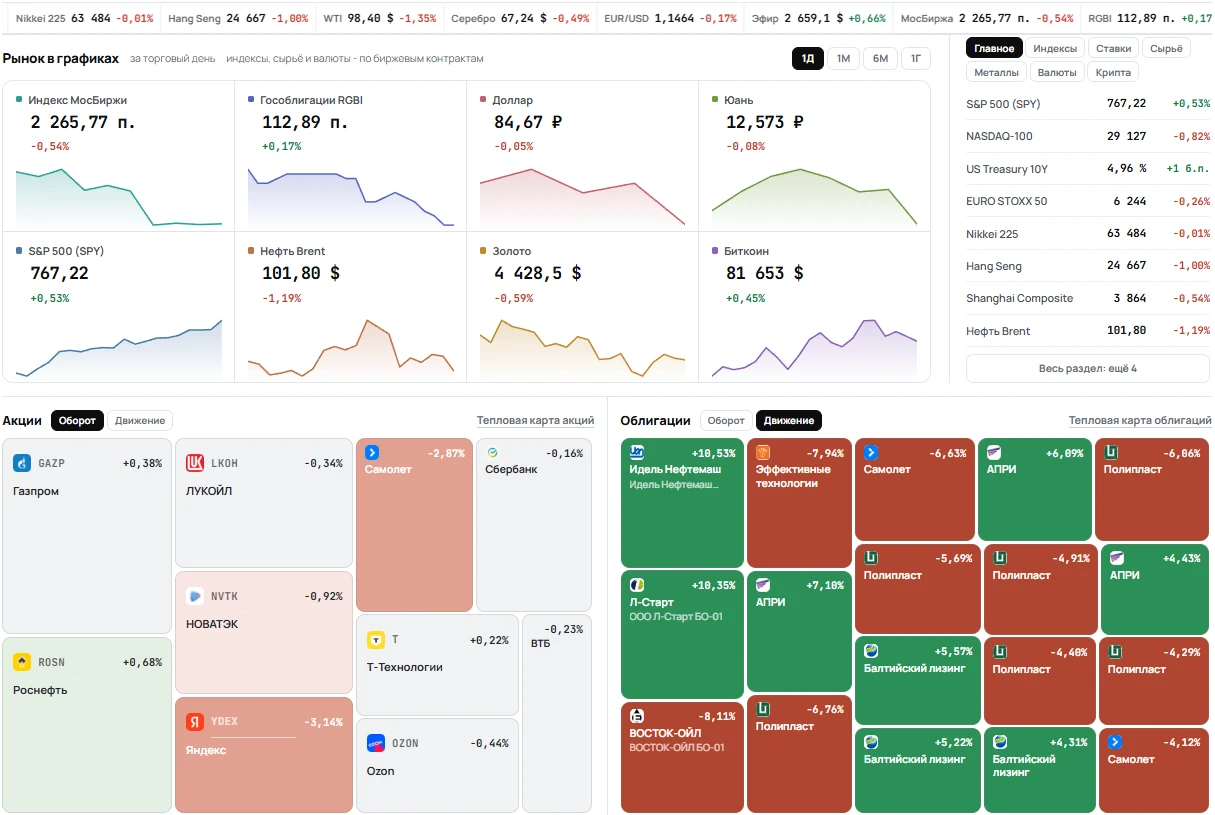Open the Главное tab
Image resolution: width=1215 pixels, height=815 pixels.
[995, 48]
